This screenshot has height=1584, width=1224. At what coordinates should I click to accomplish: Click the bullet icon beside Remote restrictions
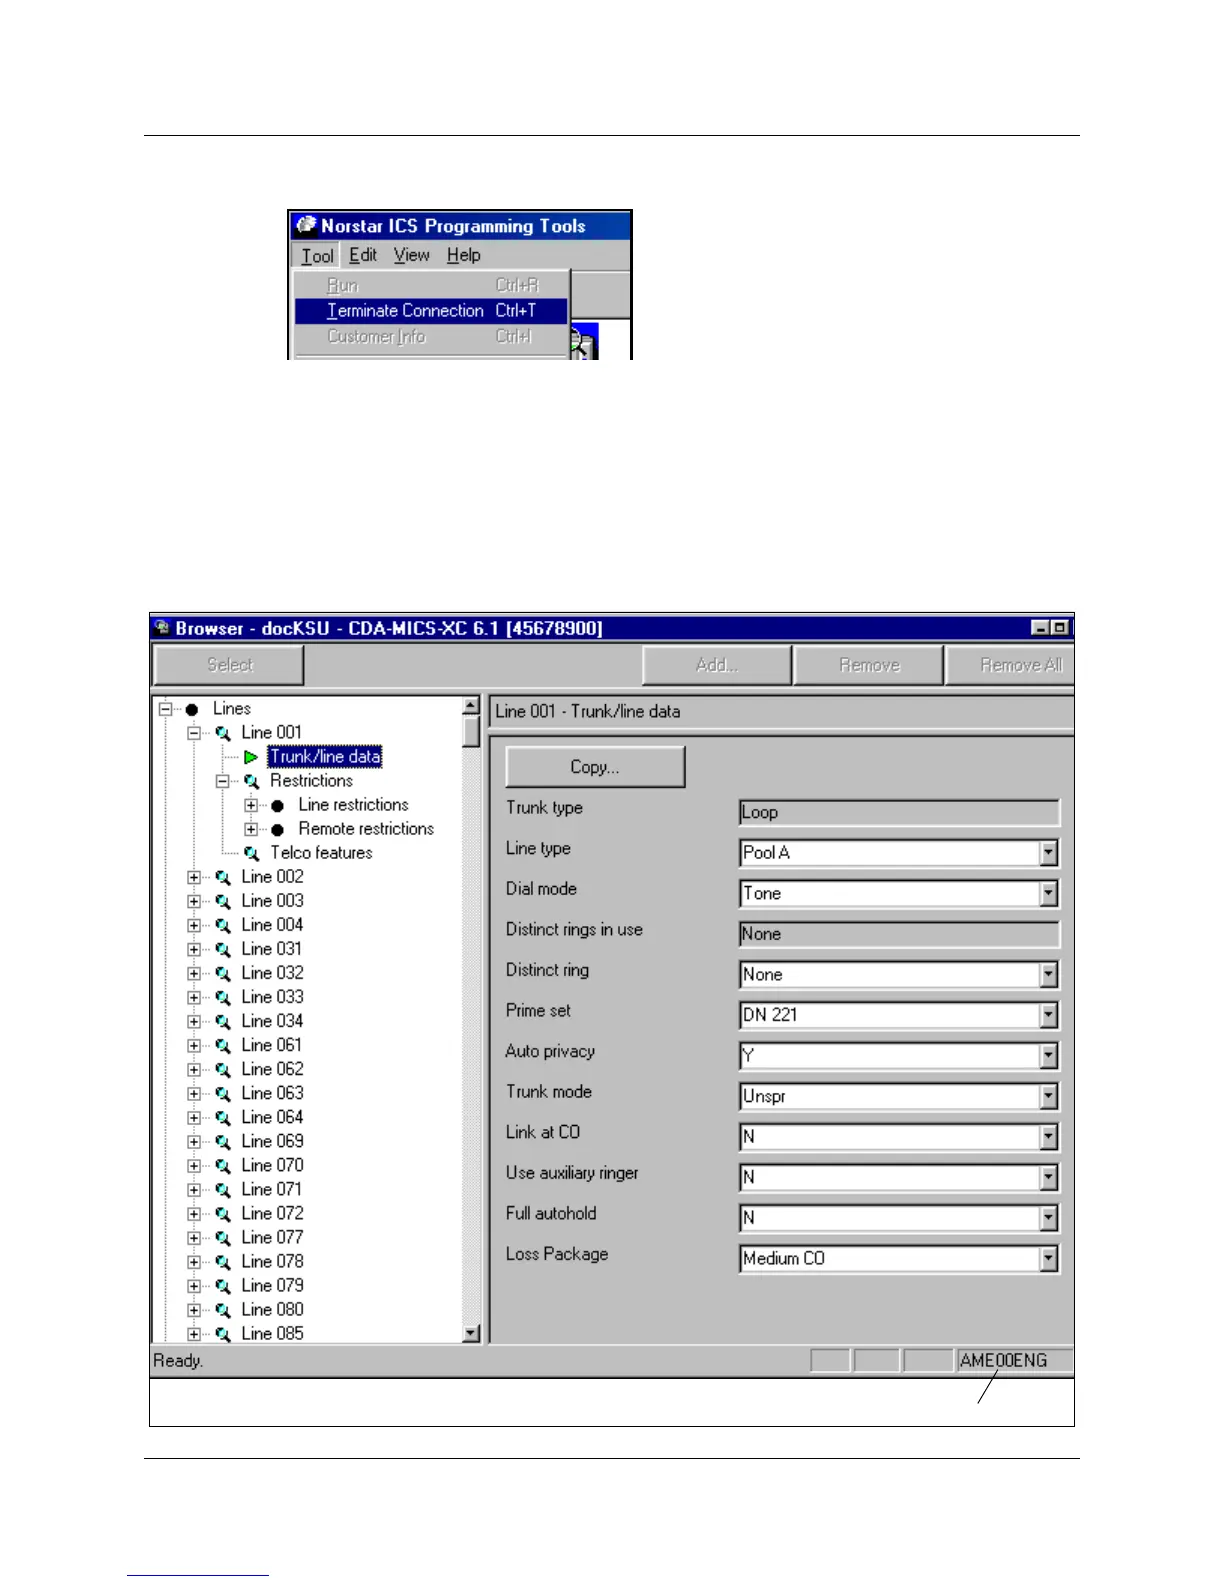[278, 829]
